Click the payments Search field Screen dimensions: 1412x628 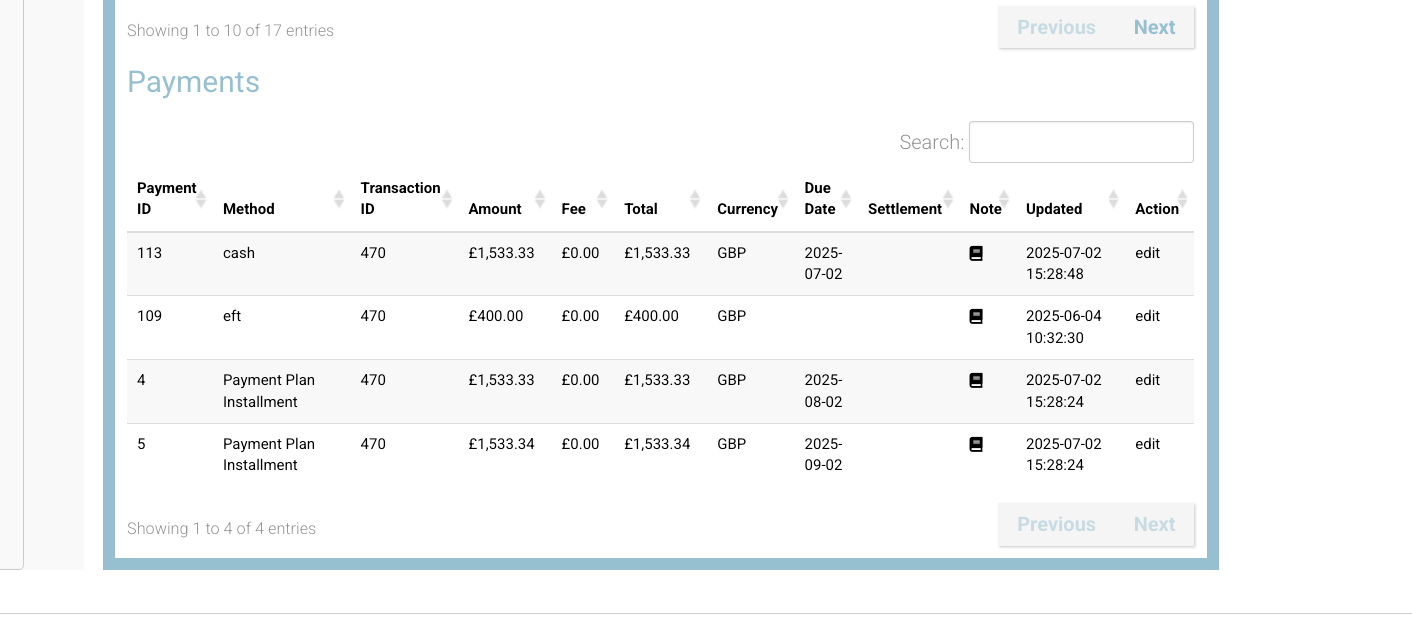point(1081,142)
